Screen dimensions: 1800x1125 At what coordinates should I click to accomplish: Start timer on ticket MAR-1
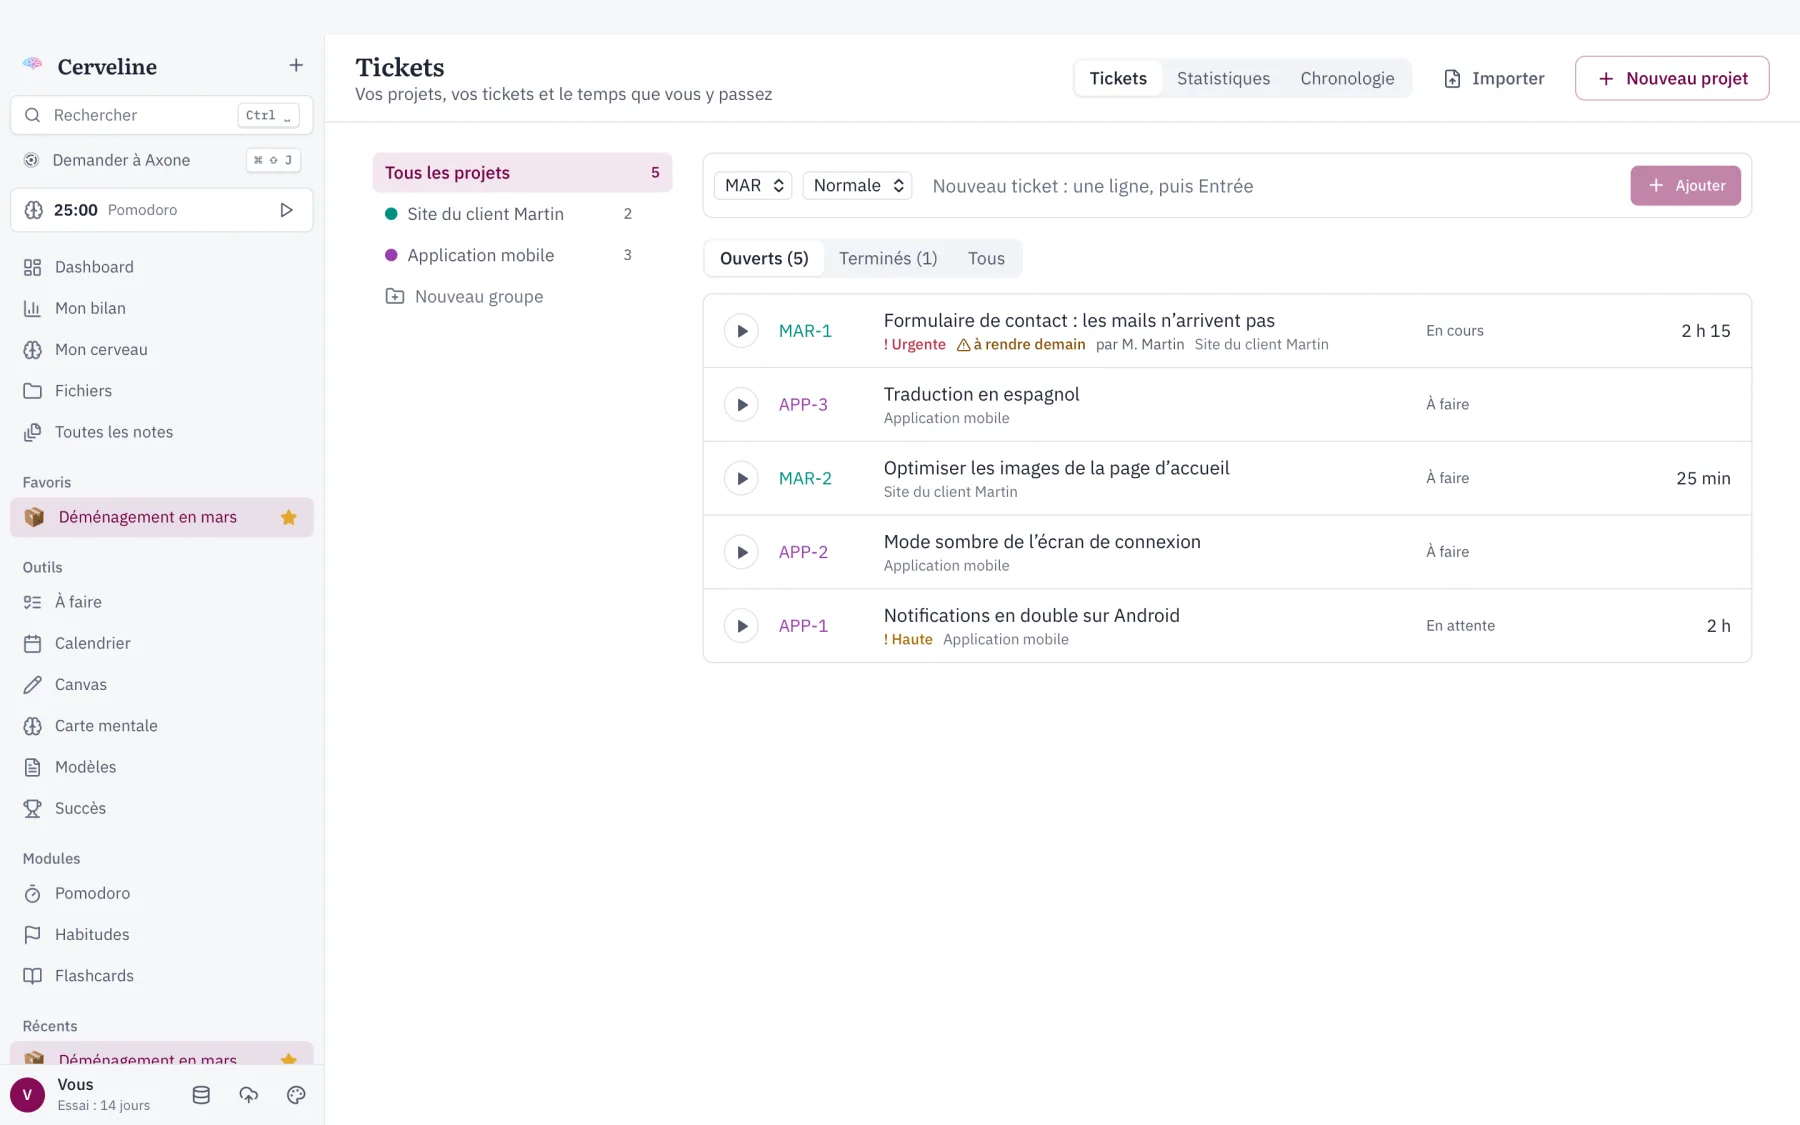(741, 331)
